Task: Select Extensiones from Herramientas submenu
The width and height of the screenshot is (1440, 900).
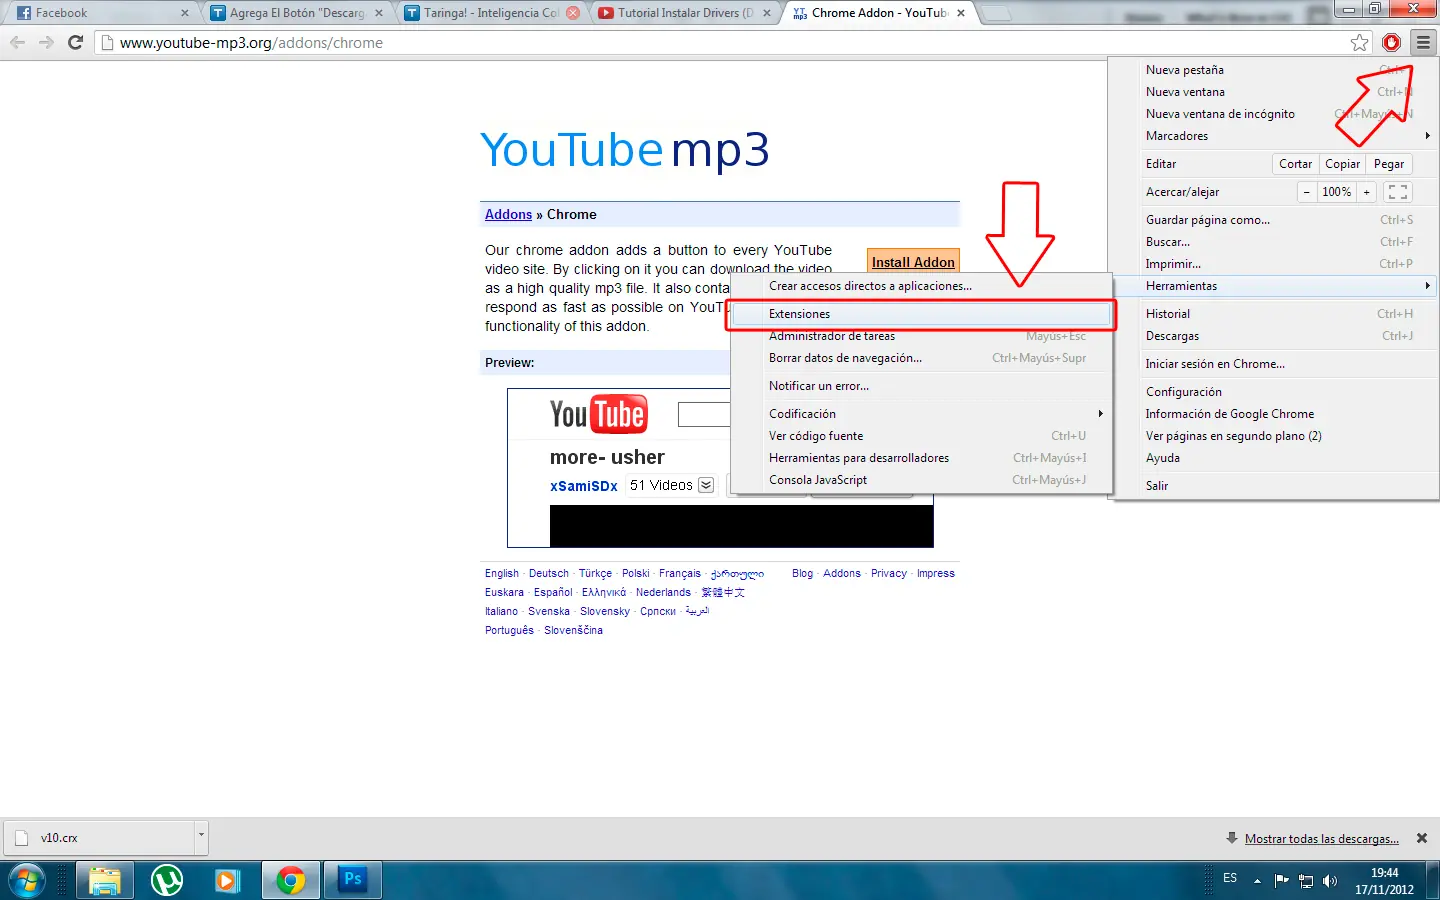Action: (920, 314)
